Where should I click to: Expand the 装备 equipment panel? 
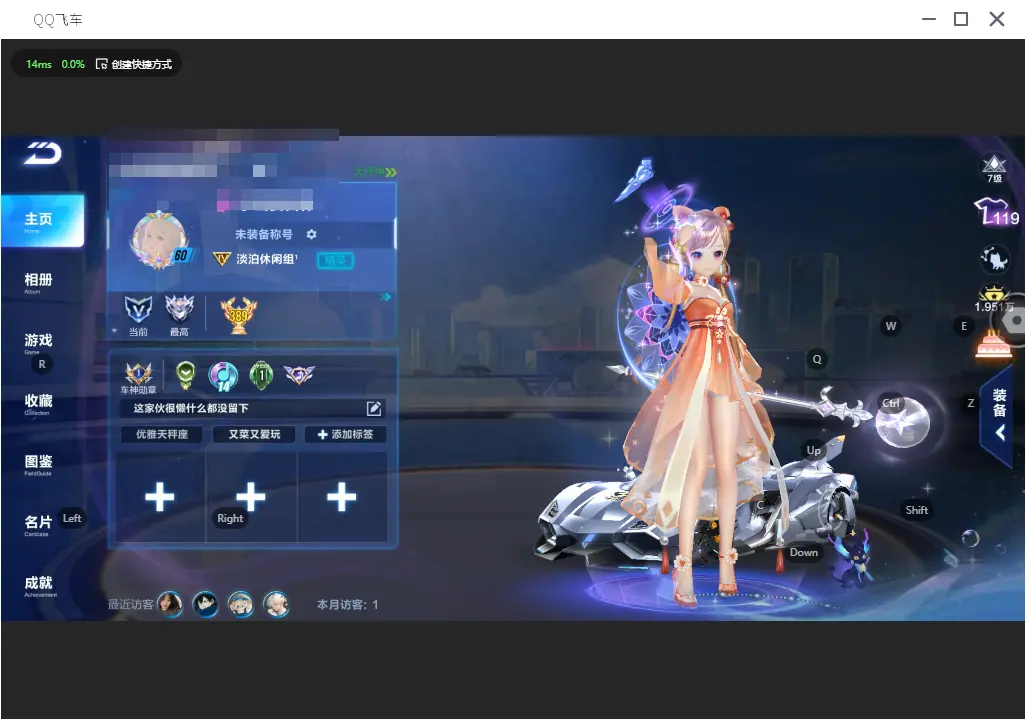click(x=999, y=414)
